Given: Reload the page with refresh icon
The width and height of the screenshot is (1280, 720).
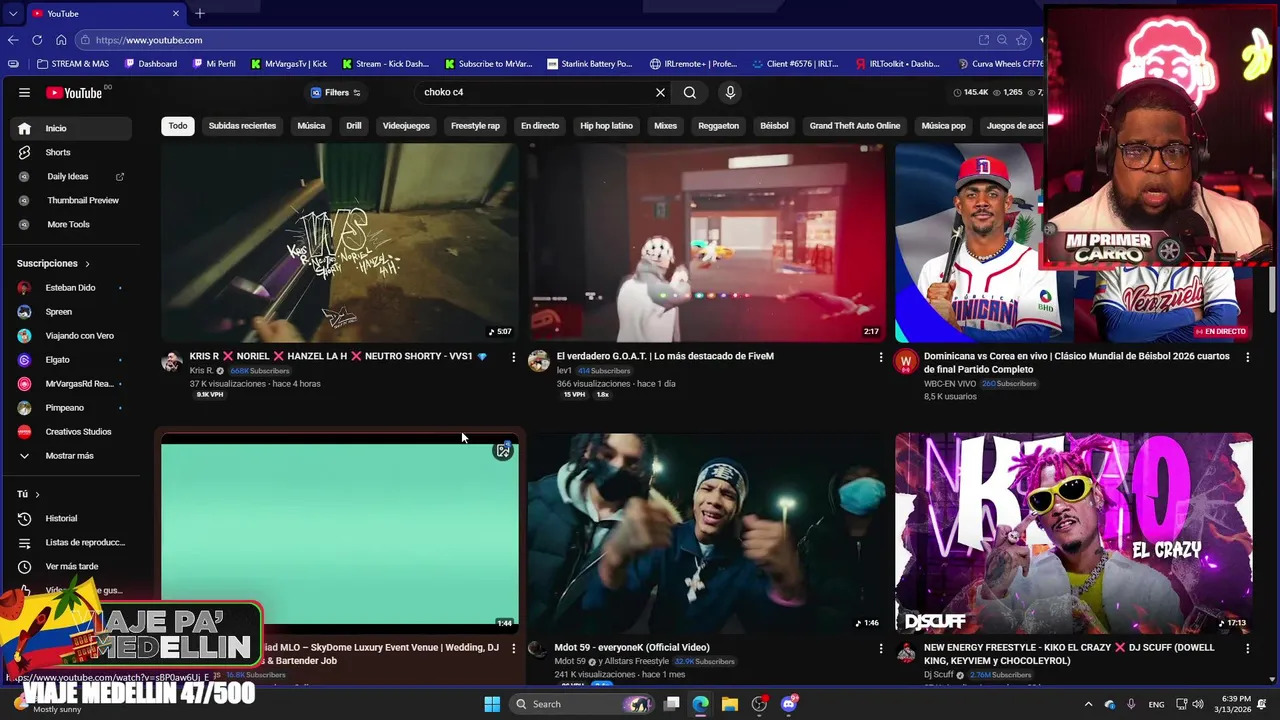Looking at the screenshot, I should 37,40.
